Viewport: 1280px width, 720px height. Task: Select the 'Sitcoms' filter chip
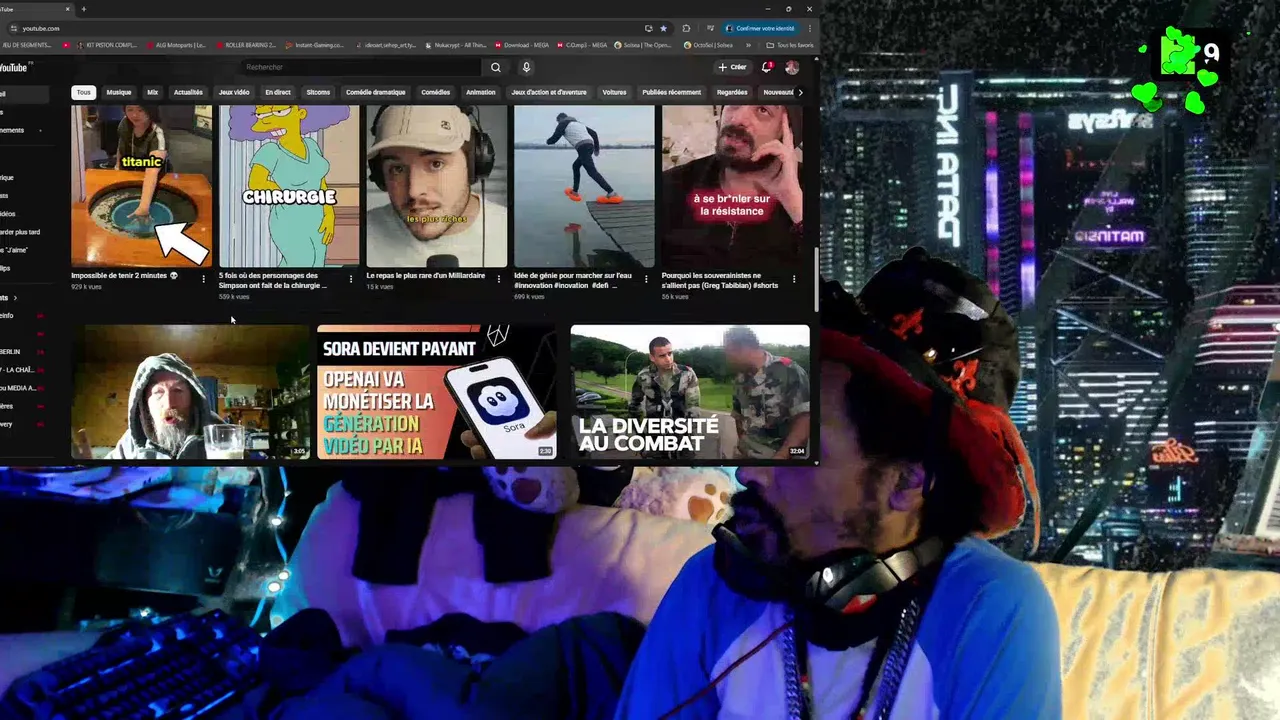(318, 92)
